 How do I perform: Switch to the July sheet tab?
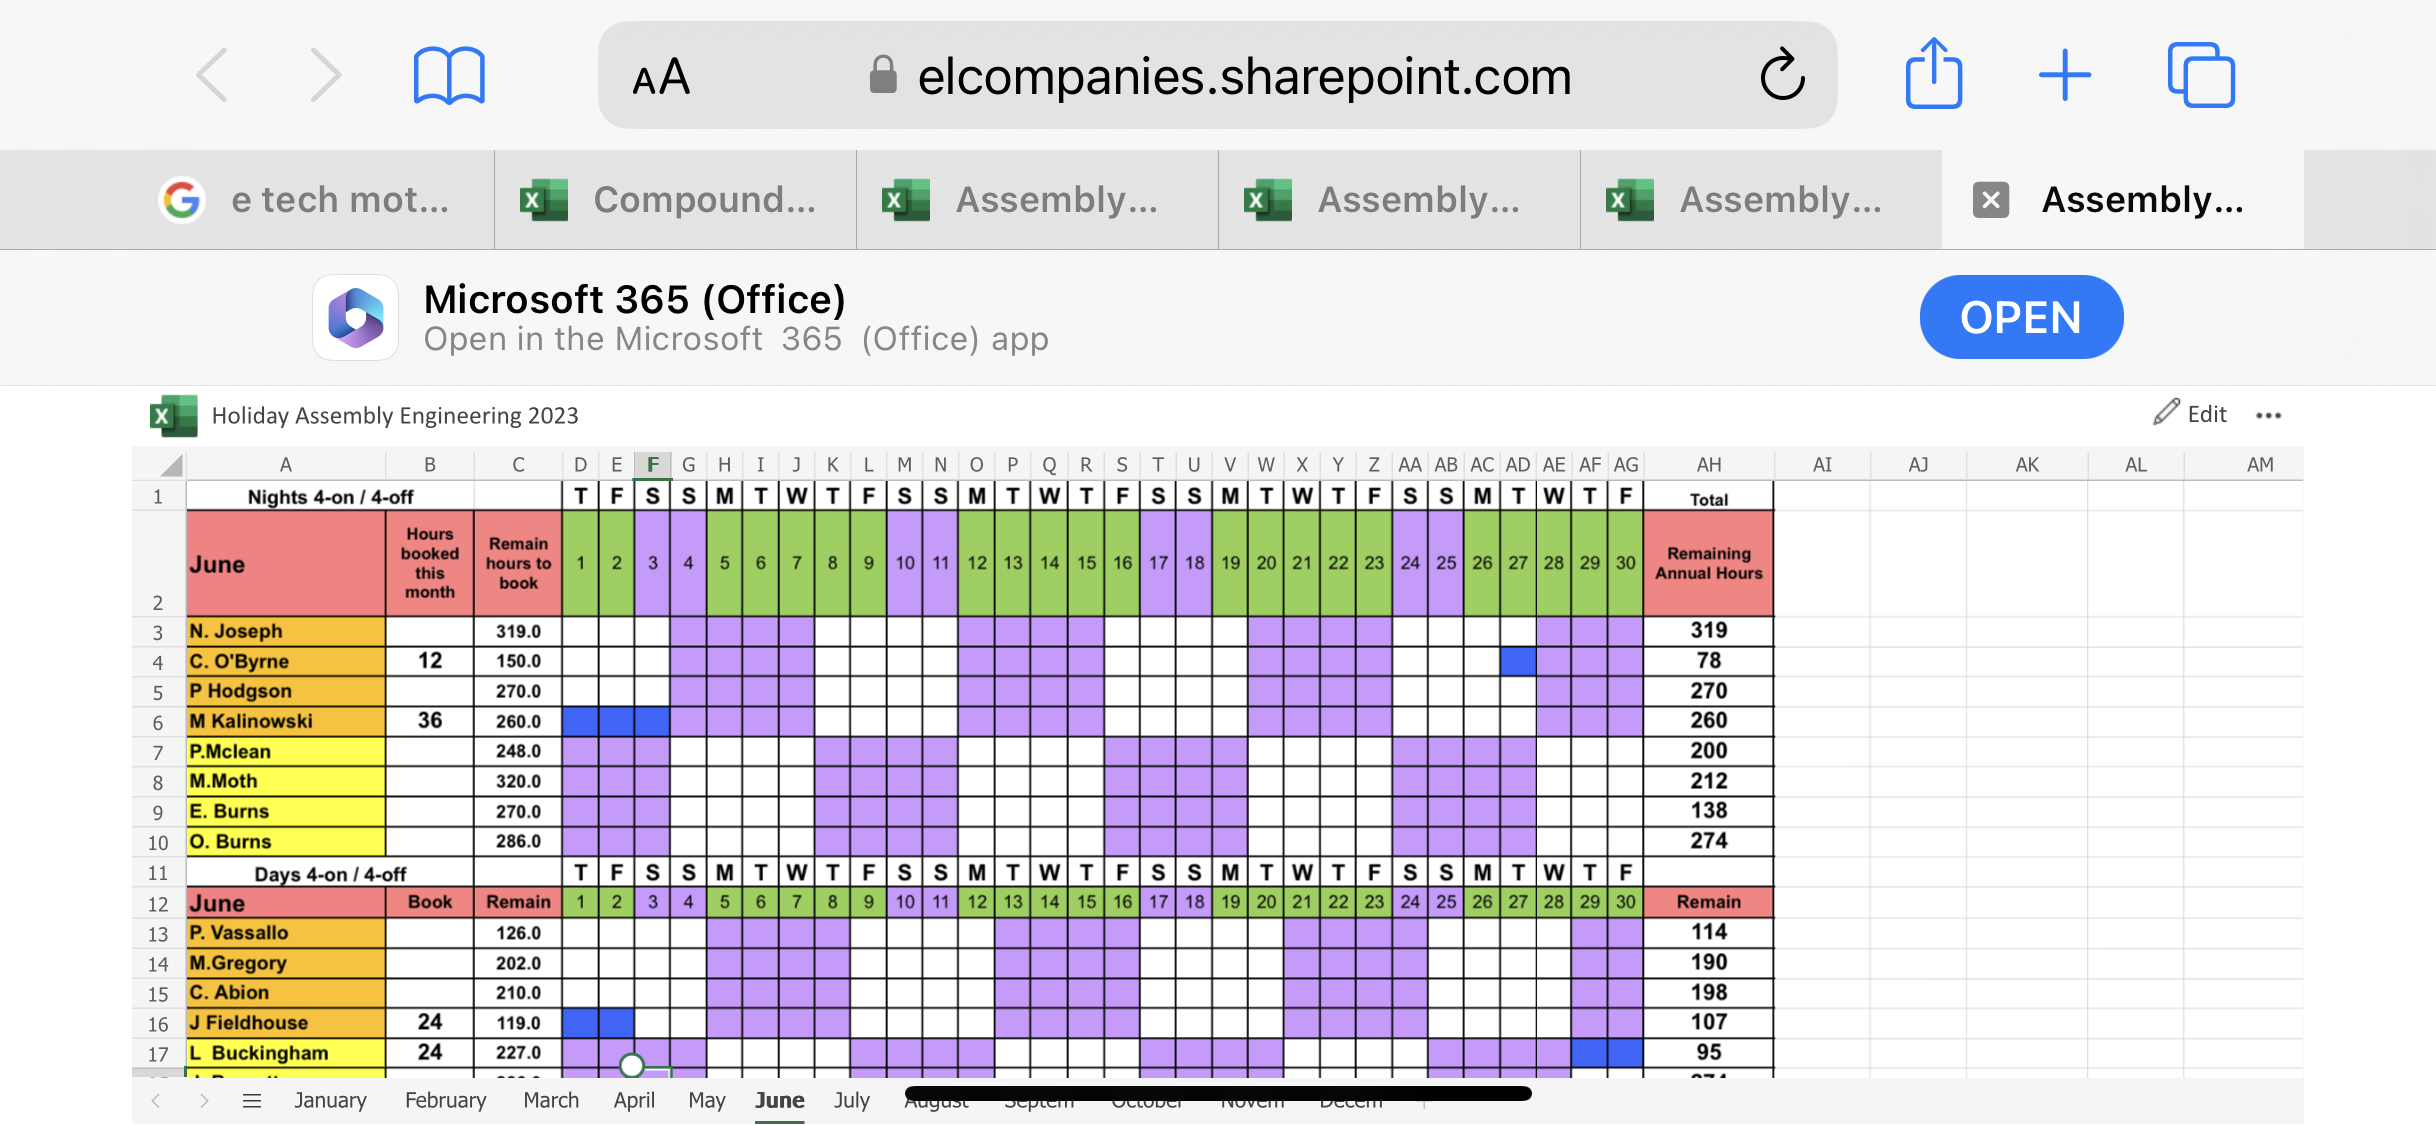tap(851, 1101)
